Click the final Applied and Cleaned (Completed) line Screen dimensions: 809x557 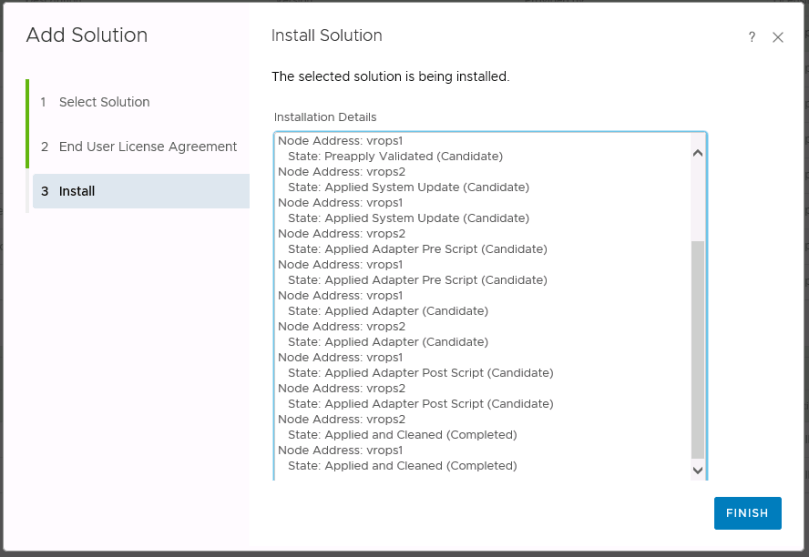coord(402,466)
